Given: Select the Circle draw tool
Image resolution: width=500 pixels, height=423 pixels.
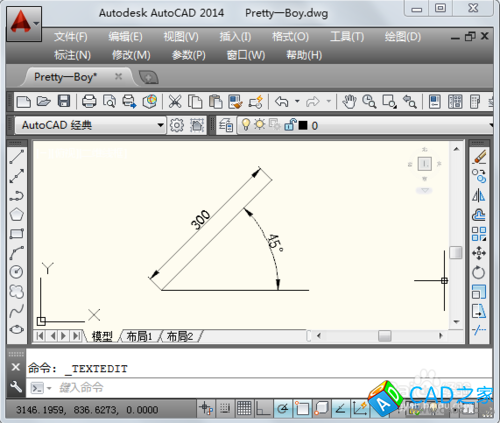Looking at the screenshot, I should point(16,272).
